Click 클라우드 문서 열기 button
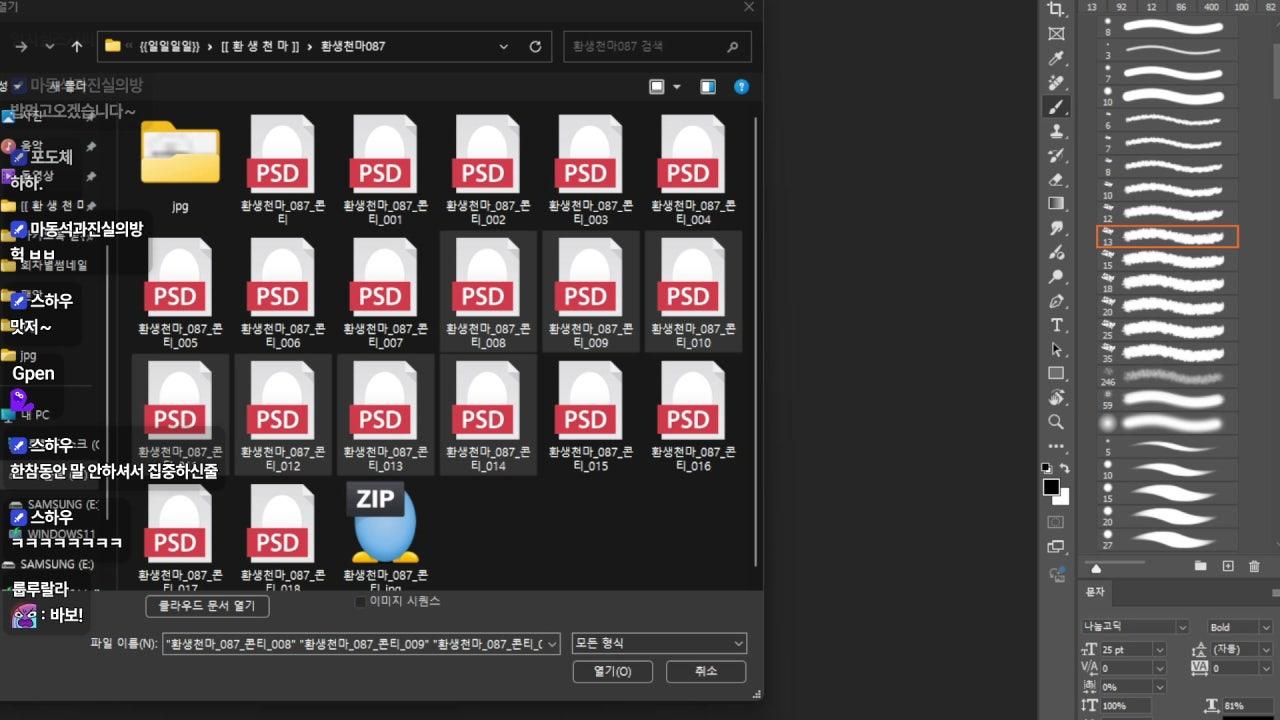 click(x=207, y=606)
